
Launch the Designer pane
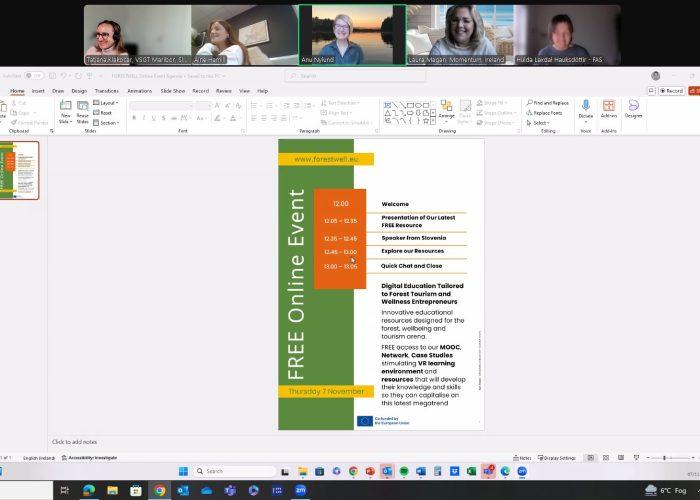pyautogui.click(x=634, y=108)
